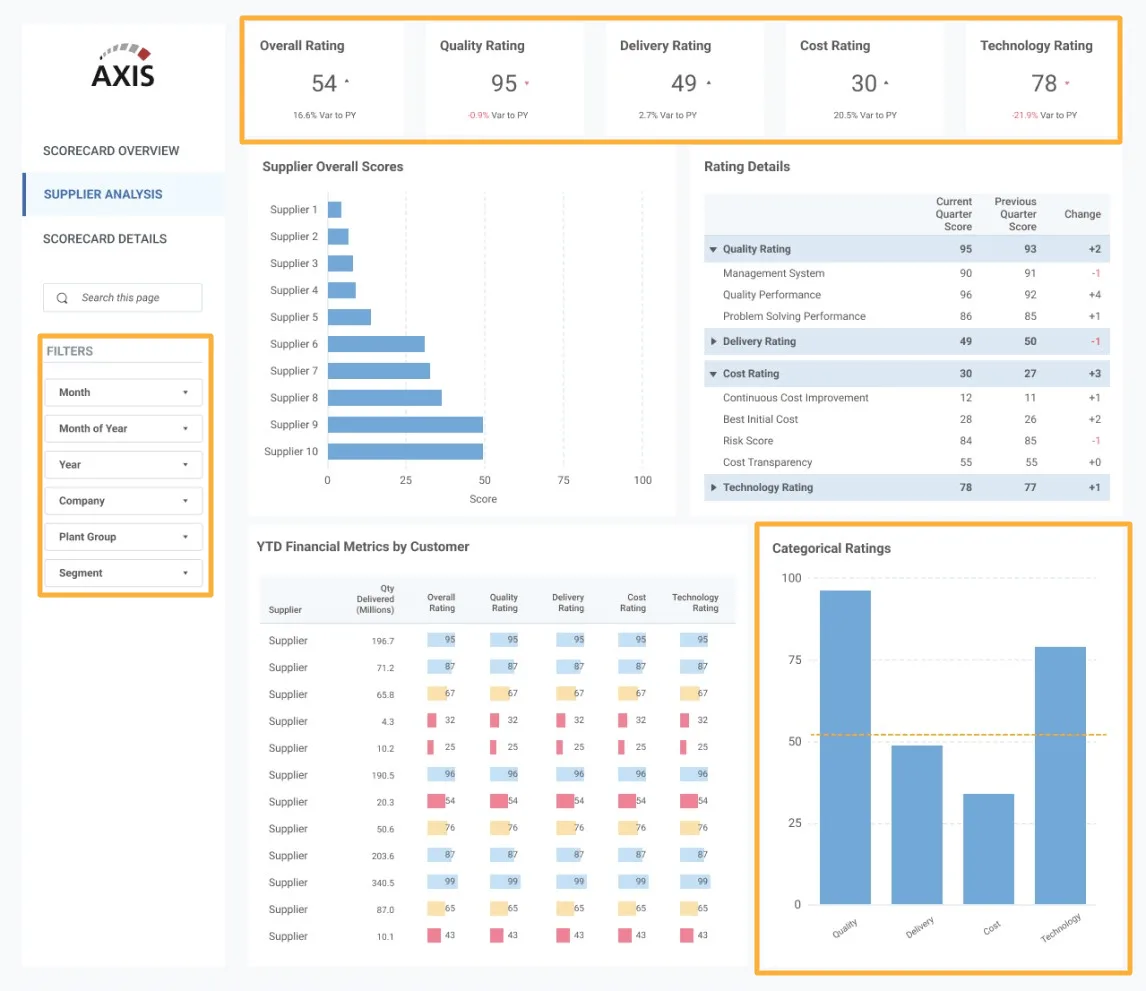Click the AXIS logo

click(123, 66)
